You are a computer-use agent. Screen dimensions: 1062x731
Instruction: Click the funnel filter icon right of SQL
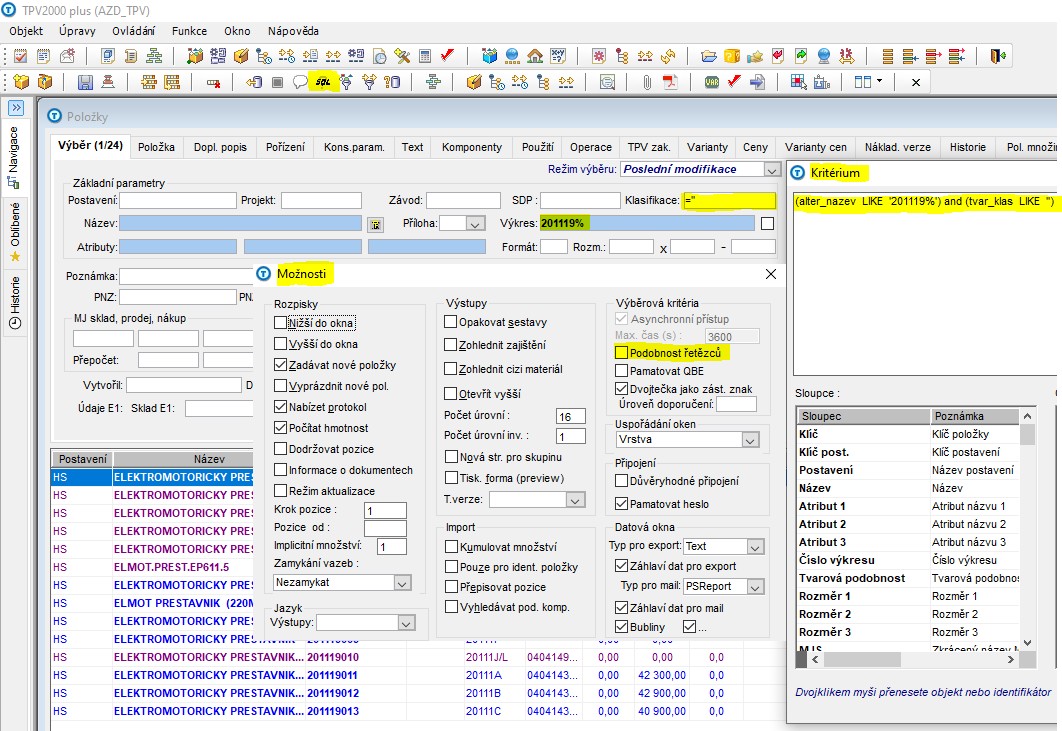tap(346, 82)
